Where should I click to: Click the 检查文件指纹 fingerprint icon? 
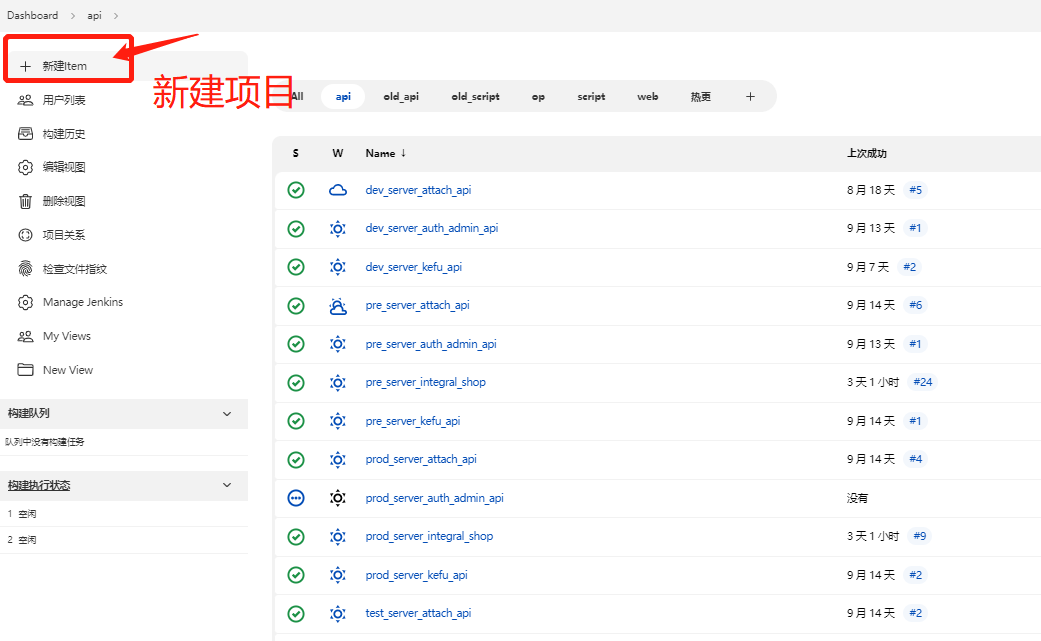[26, 268]
